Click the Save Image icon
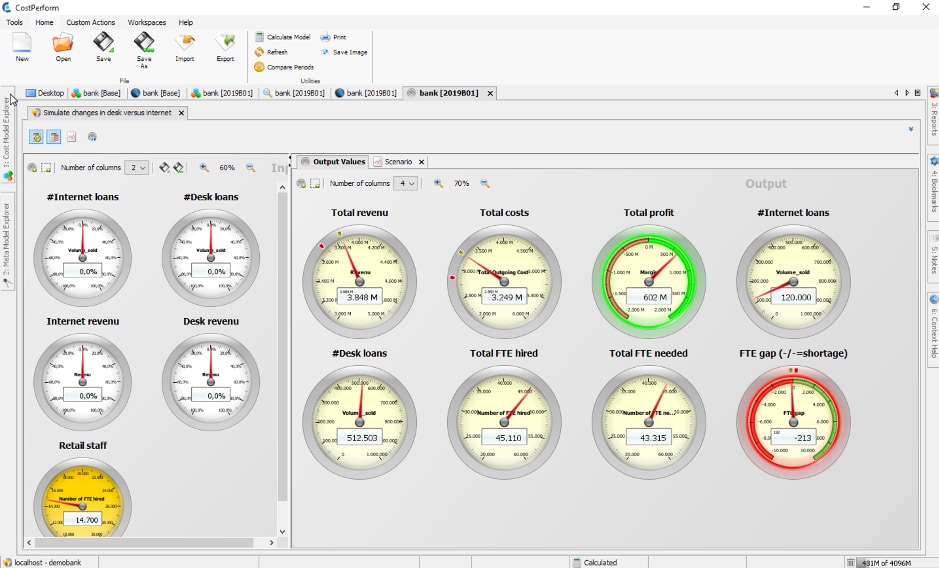The width and height of the screenshot is (939, 568). point(326,52)
